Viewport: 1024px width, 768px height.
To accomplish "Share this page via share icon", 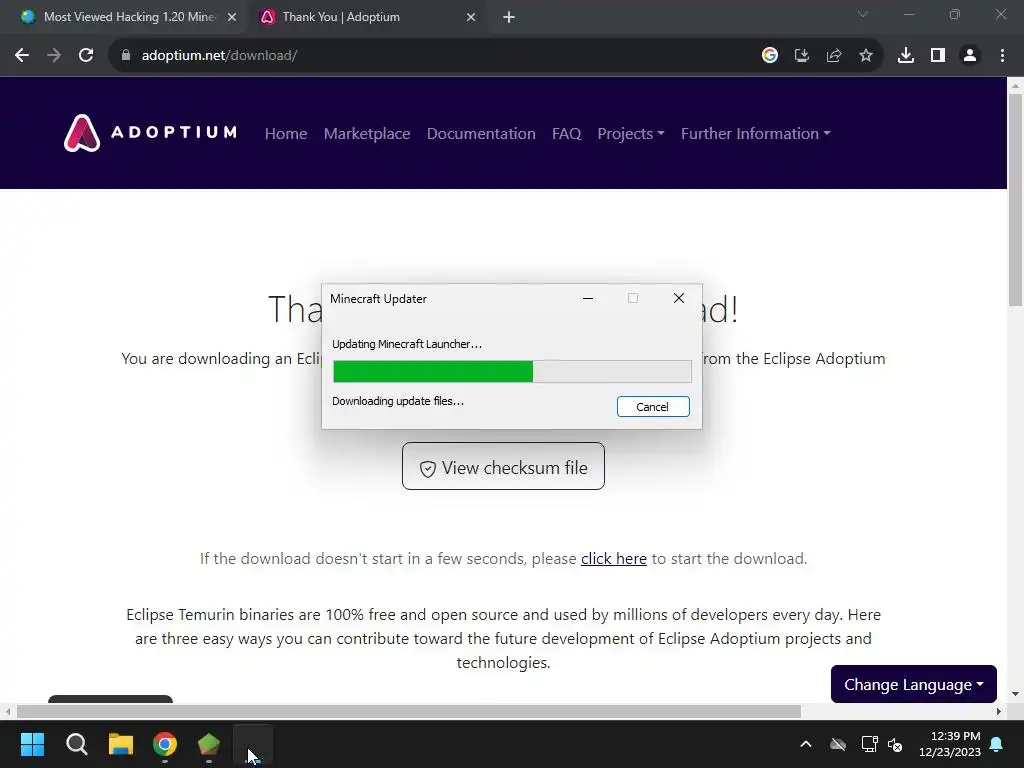I will (834, 56).
